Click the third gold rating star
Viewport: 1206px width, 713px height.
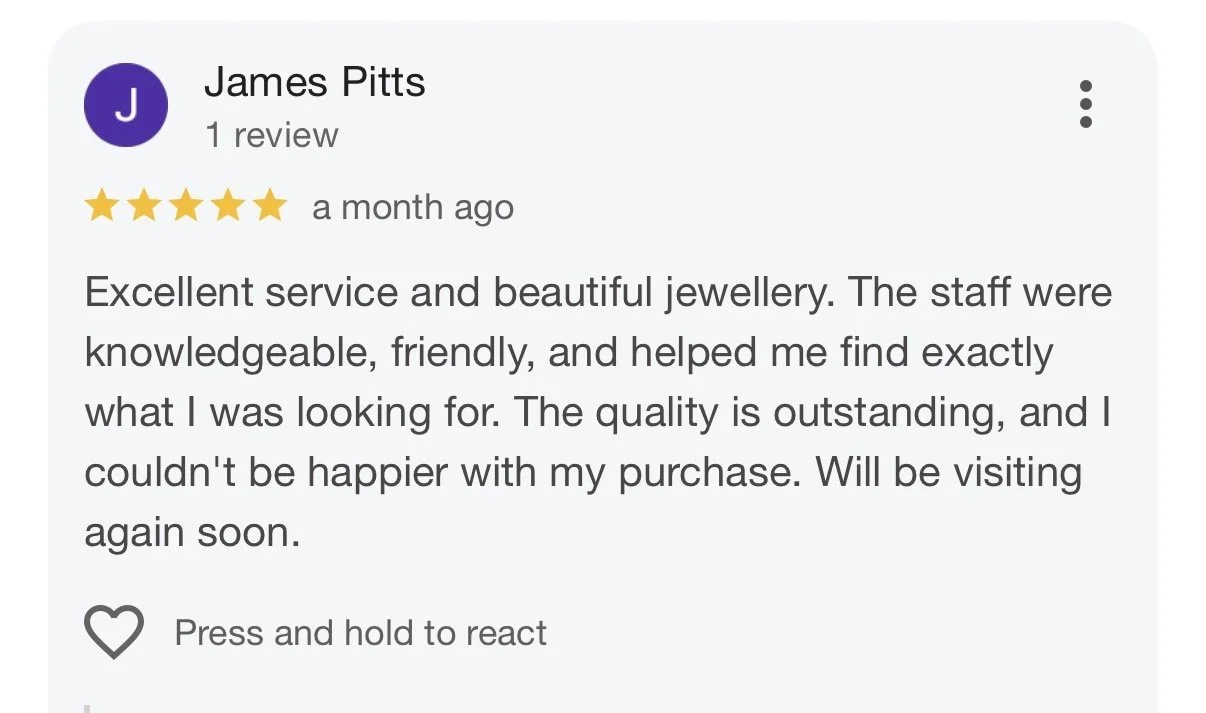pyautogui.click(x=185, y=207)
